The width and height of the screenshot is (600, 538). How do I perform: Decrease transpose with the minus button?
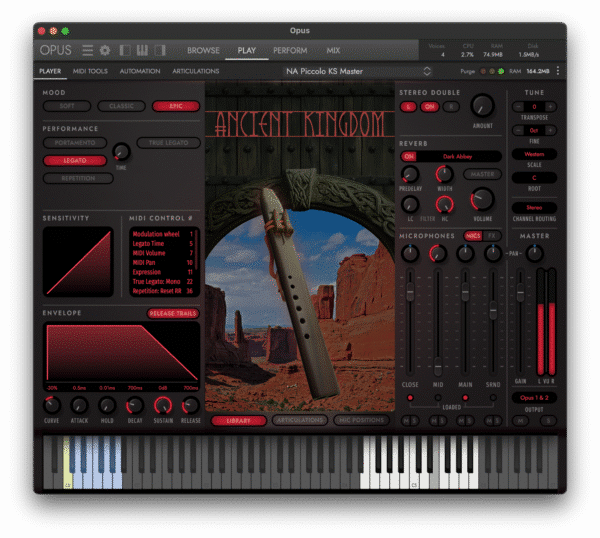point(518,107)
